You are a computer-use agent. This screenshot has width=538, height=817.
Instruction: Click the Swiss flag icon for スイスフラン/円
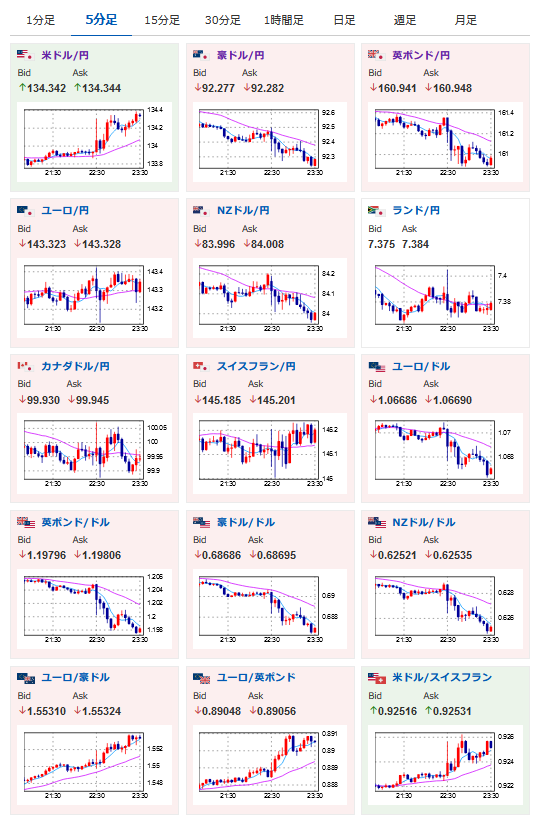pyautogui.click(x=201, y=366)
